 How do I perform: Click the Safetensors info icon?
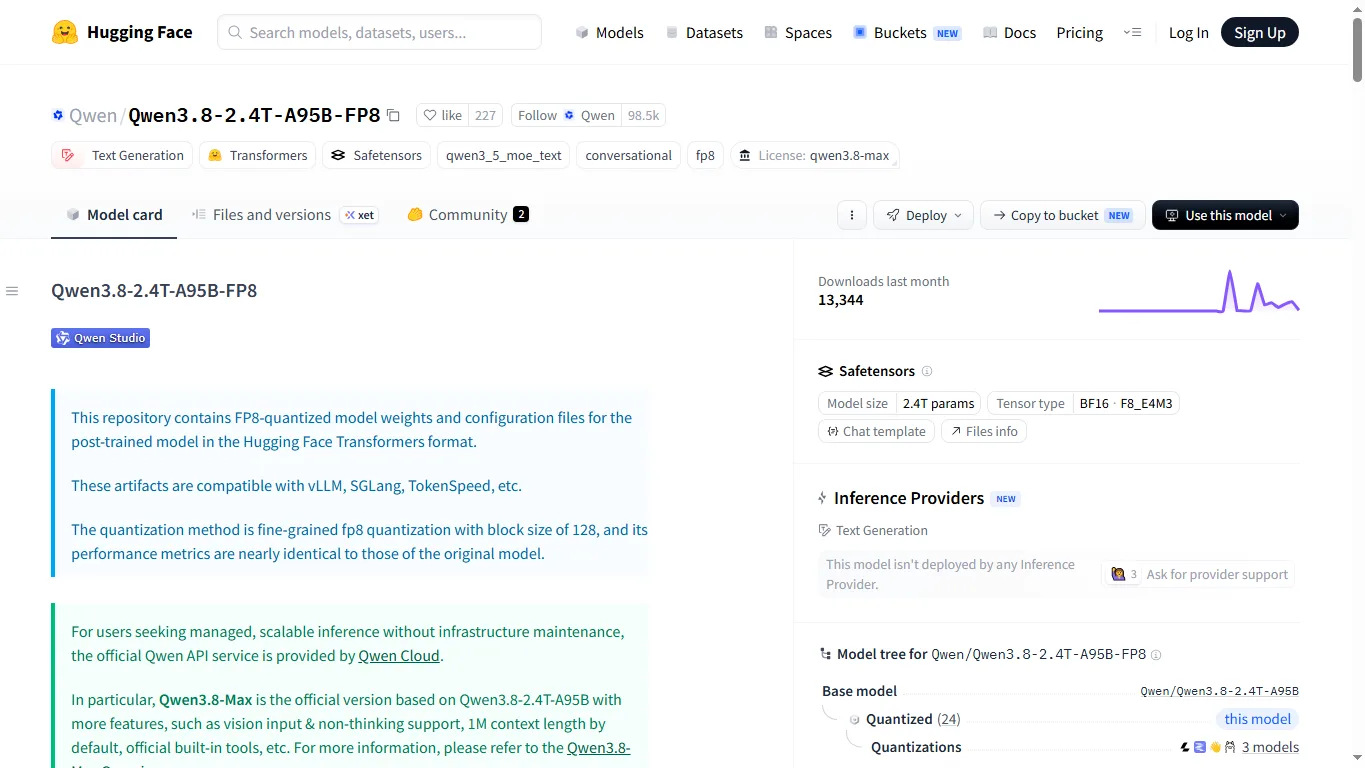(x=927, y=371)
